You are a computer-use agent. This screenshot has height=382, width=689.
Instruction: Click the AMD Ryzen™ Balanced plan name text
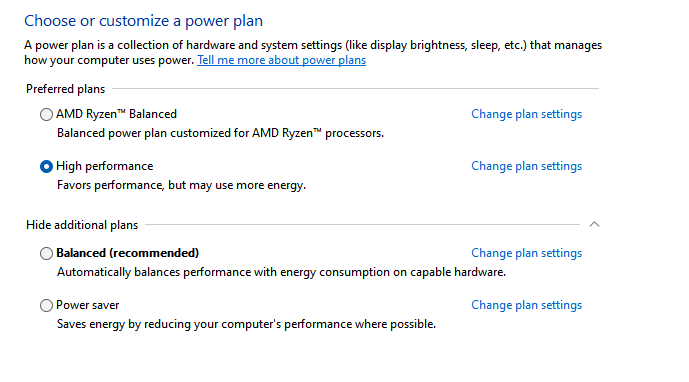[x=116, y=114]
